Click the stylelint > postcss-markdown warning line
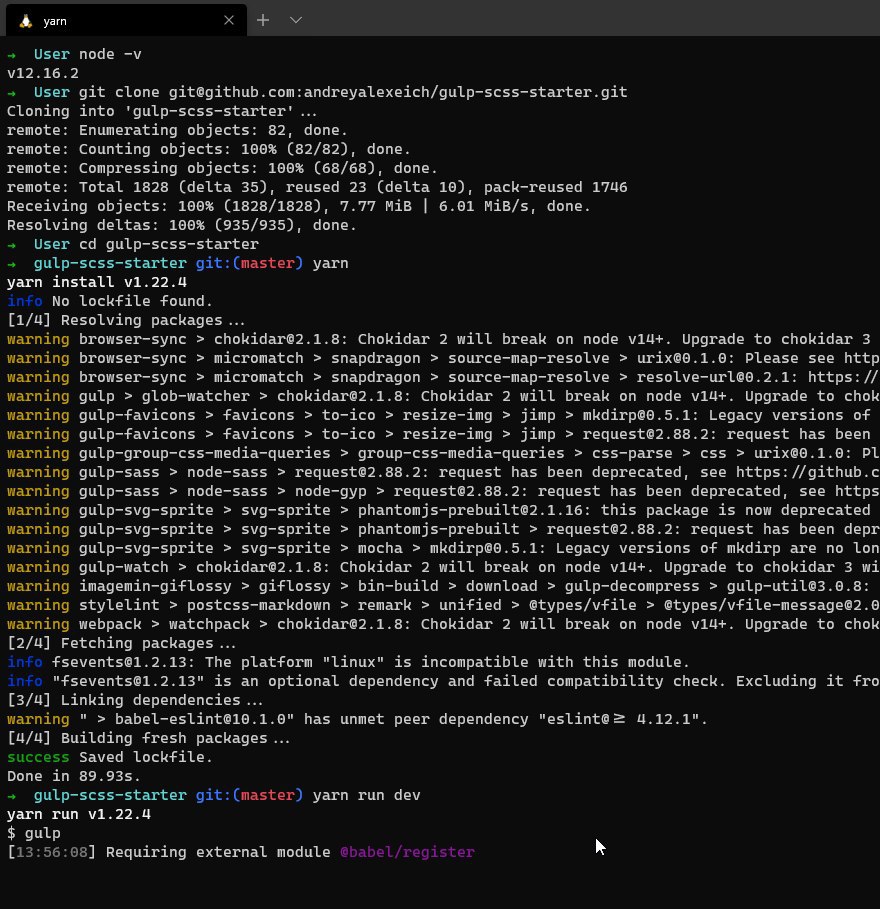This screenshot has width=880, height=909. coord(443,605)
